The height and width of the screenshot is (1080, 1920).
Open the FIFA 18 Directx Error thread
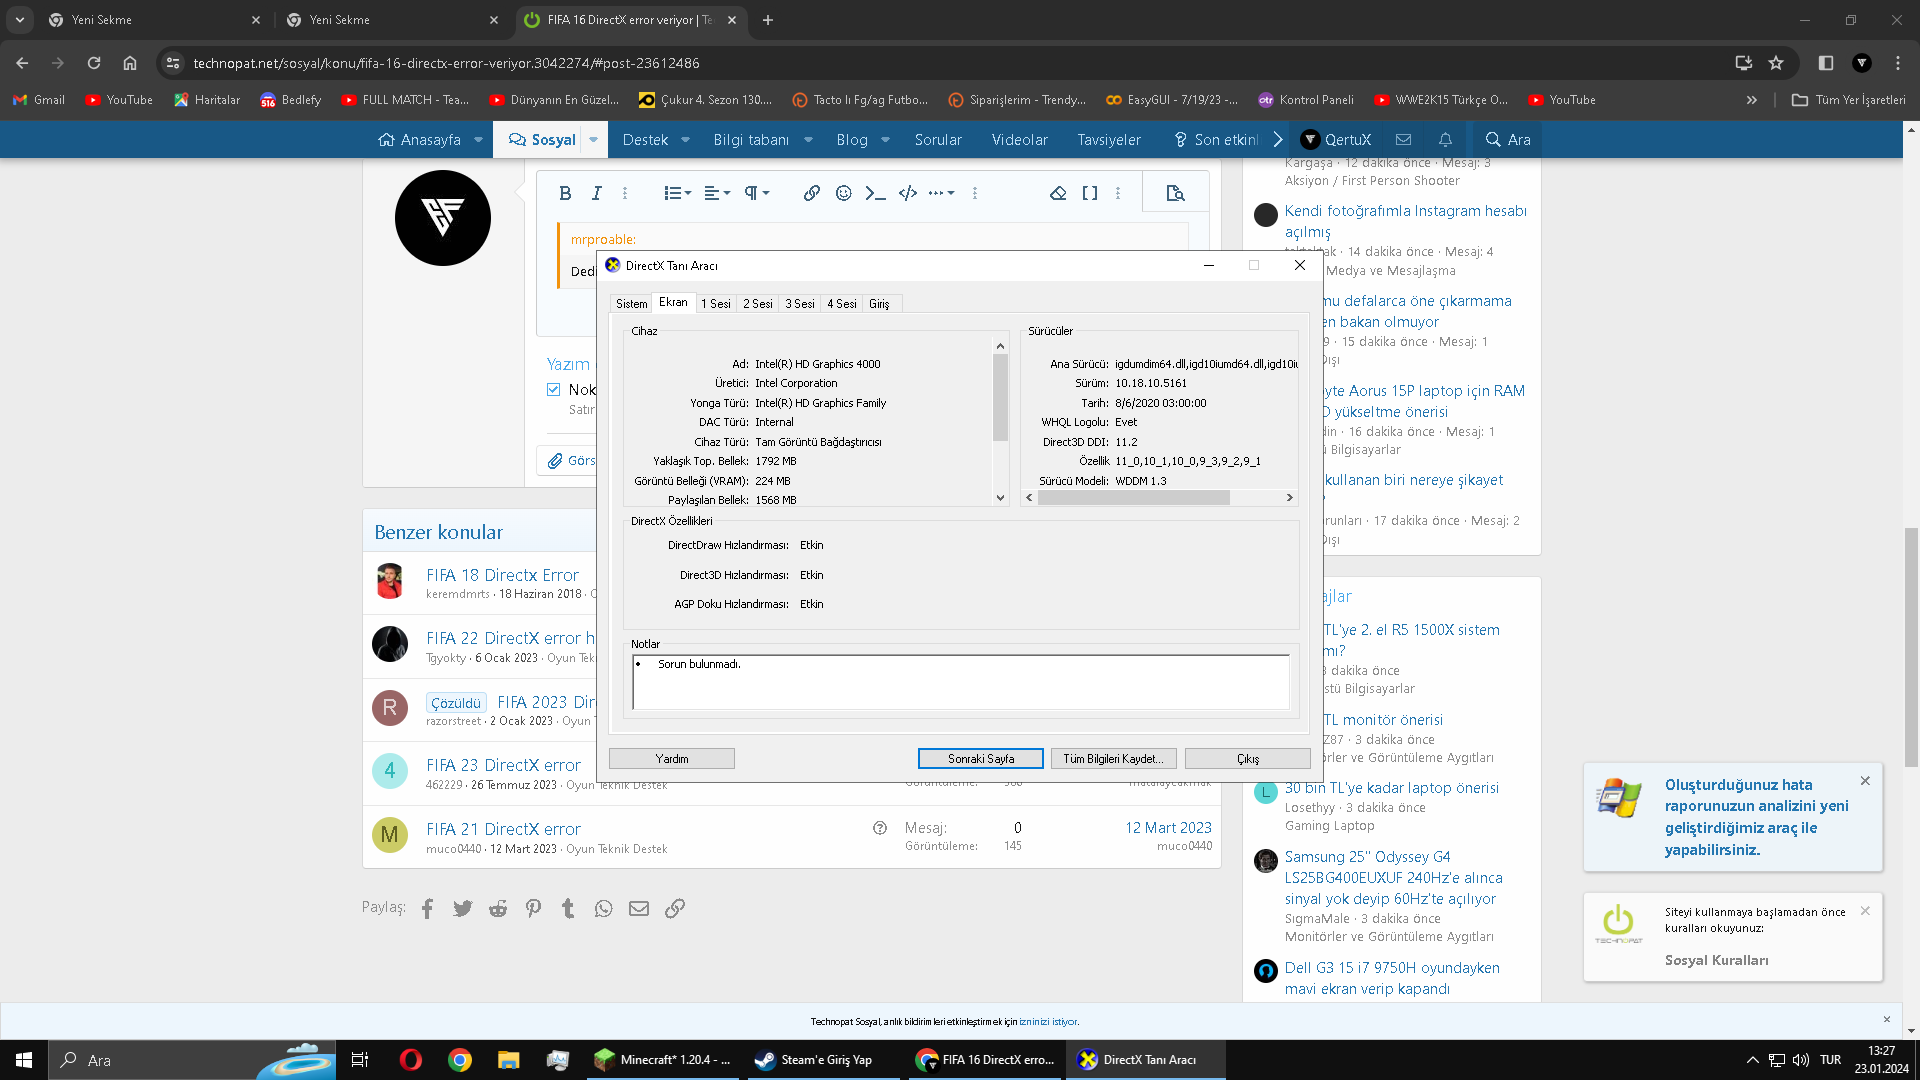[x=502, y=575]
